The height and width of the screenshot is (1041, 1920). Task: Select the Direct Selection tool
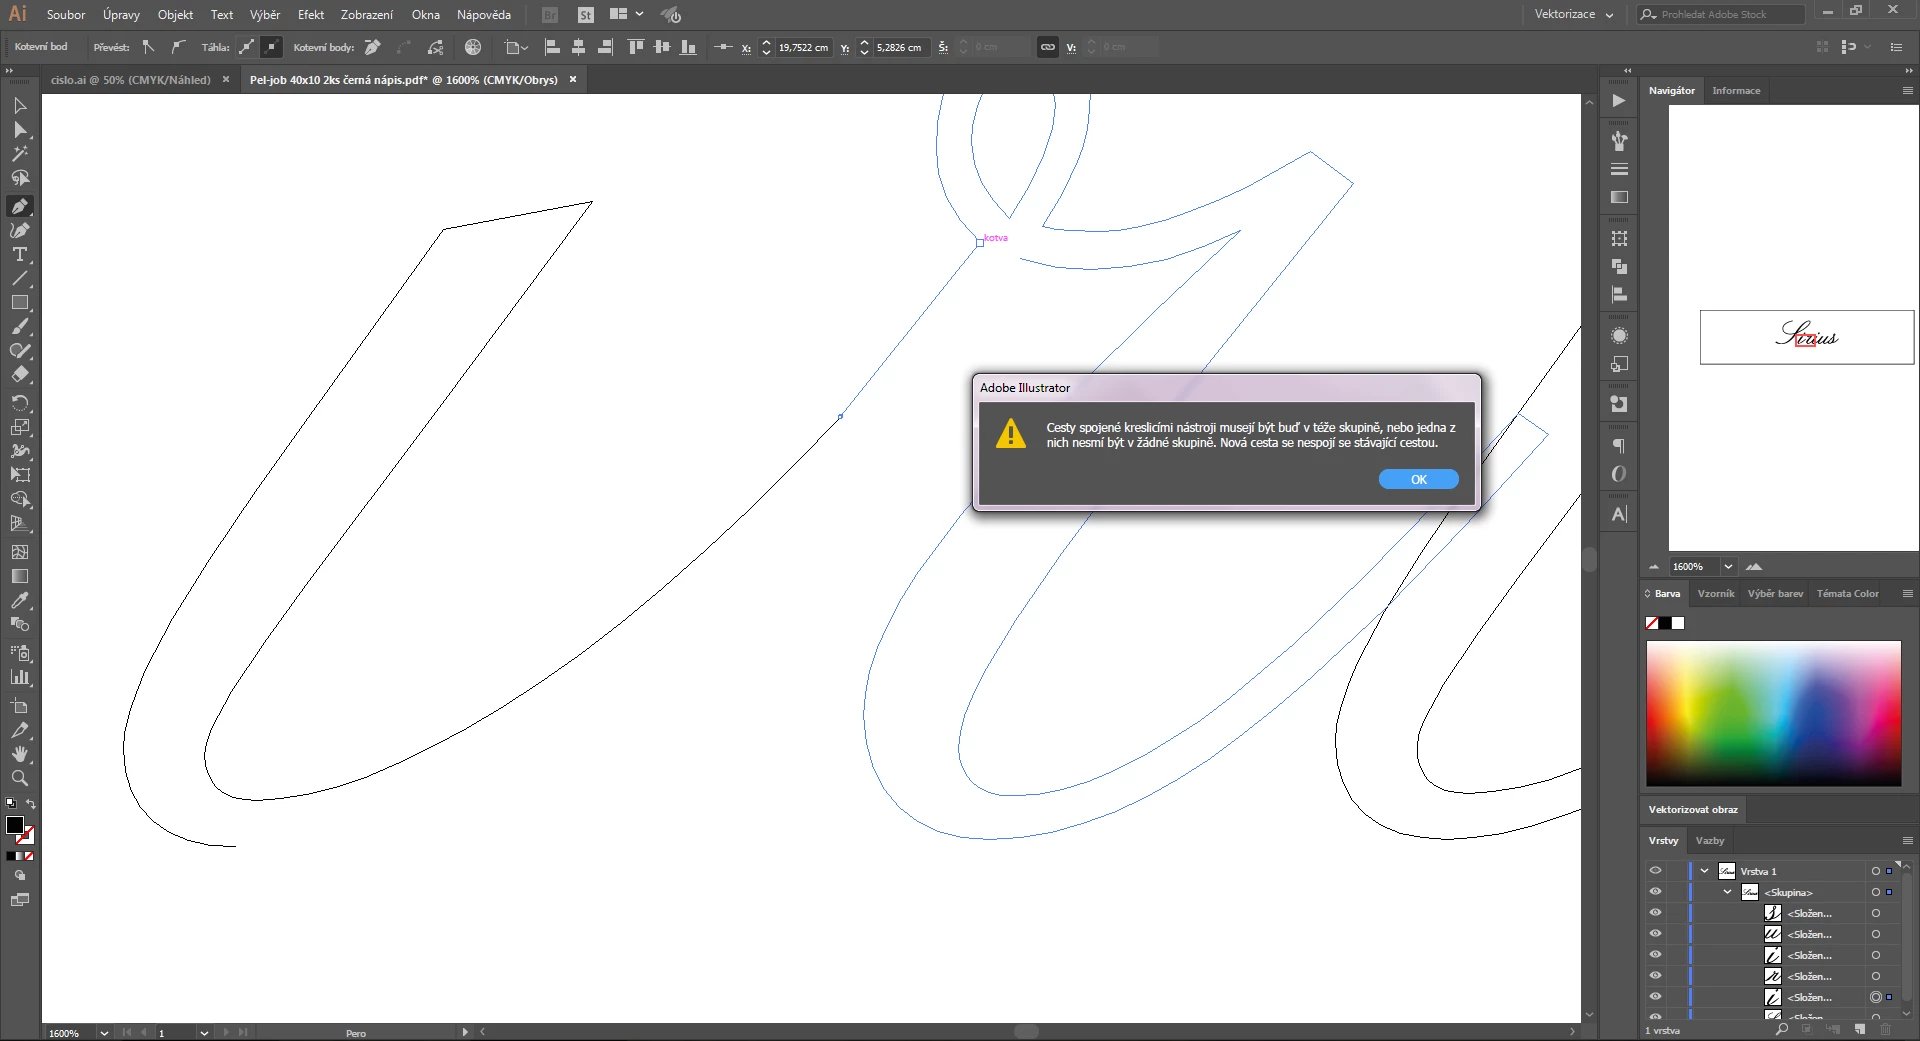point(20,130)
